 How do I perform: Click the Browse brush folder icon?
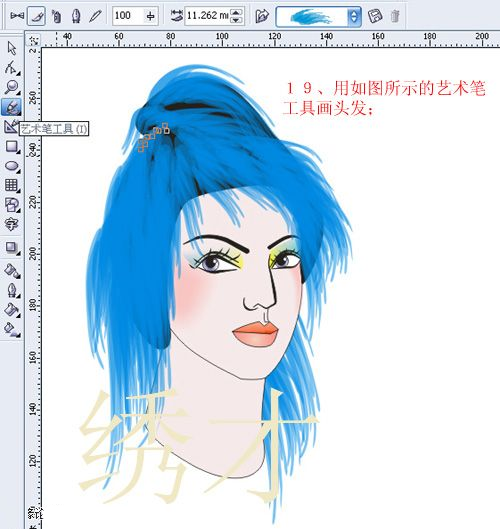coord(262,16)
